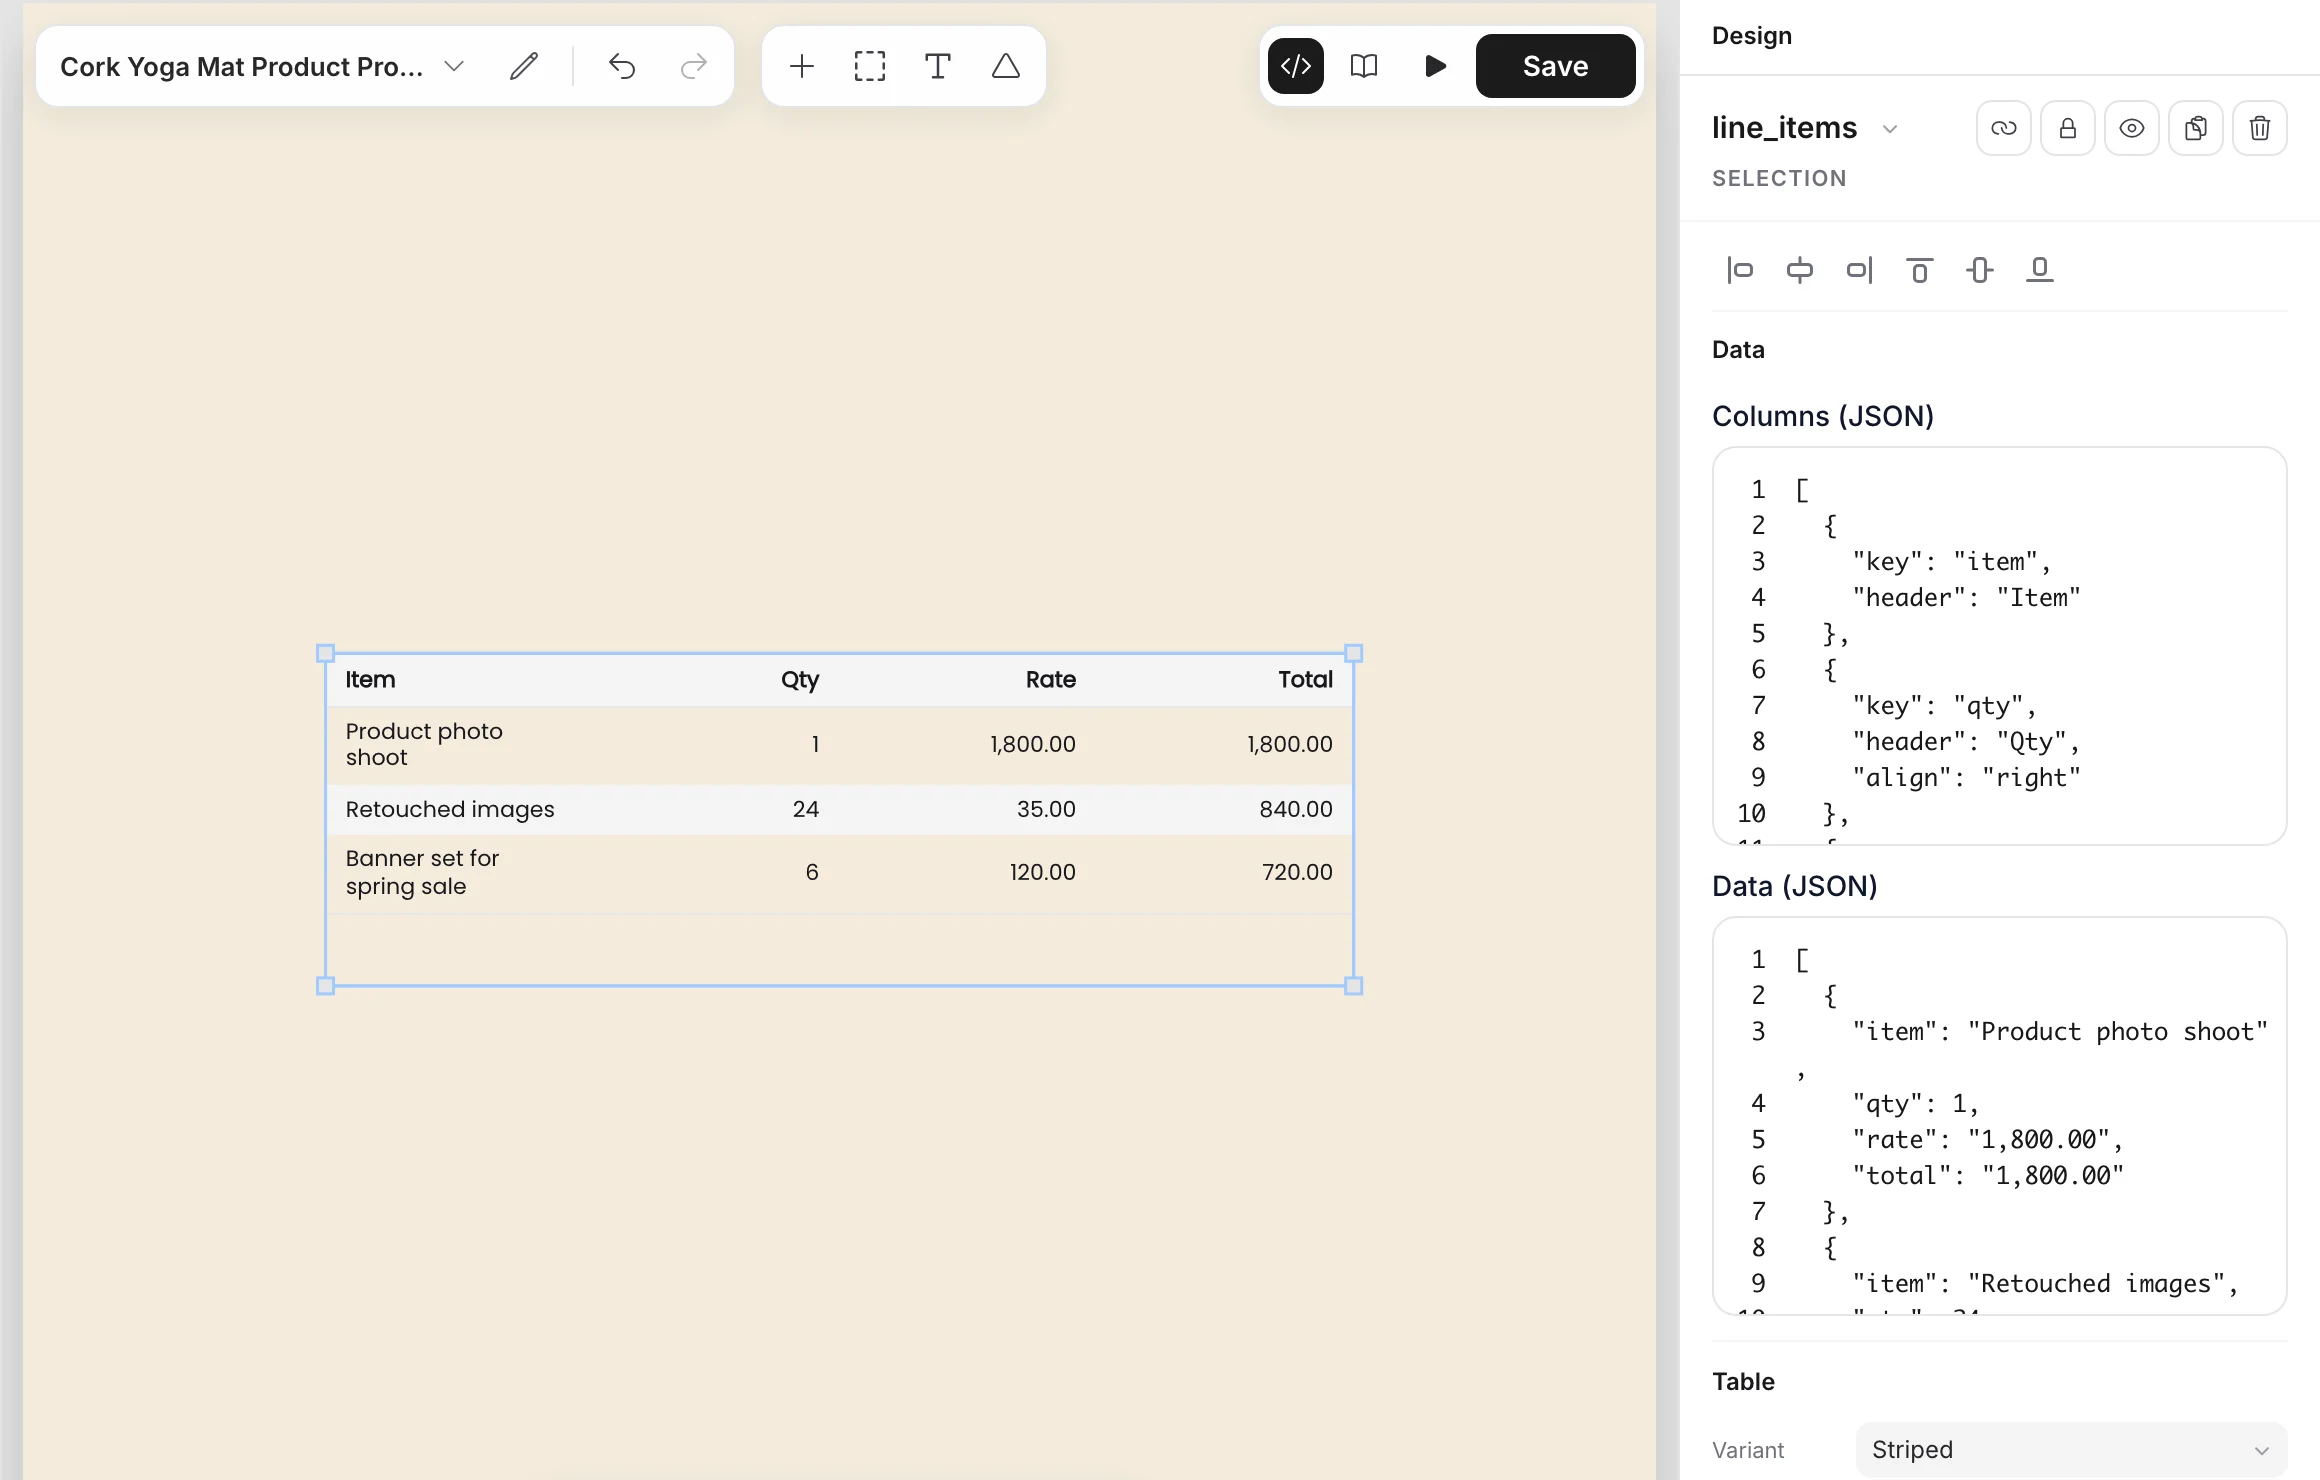Viewport: 2320px width, 1480px height.
Task: Click the '"align": "right"' line in Columns JSON
Action: tap(1967, 778)
